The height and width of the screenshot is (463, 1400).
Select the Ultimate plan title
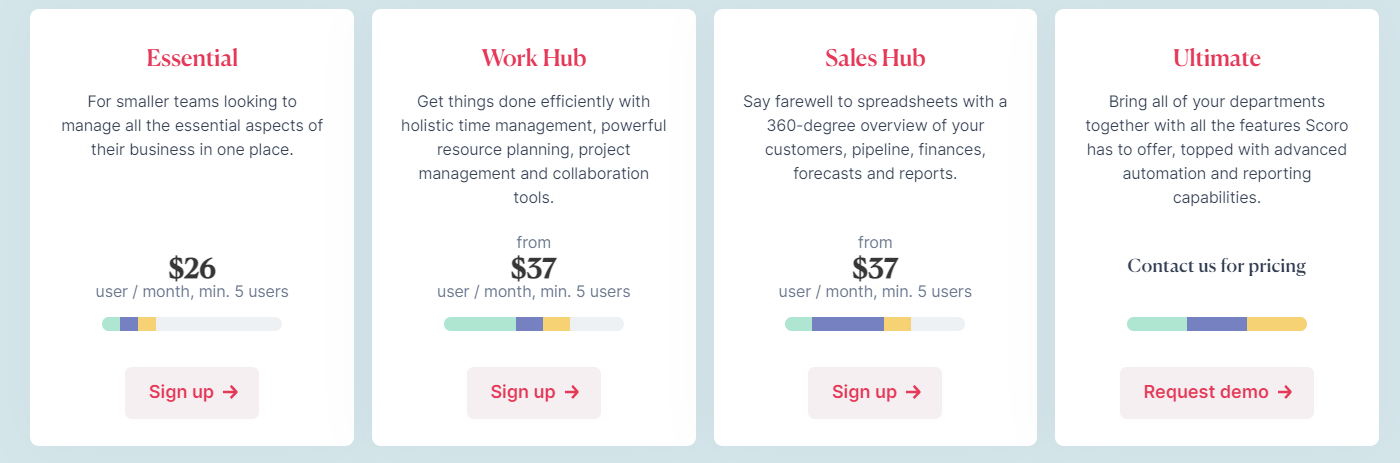(1217, 58)
